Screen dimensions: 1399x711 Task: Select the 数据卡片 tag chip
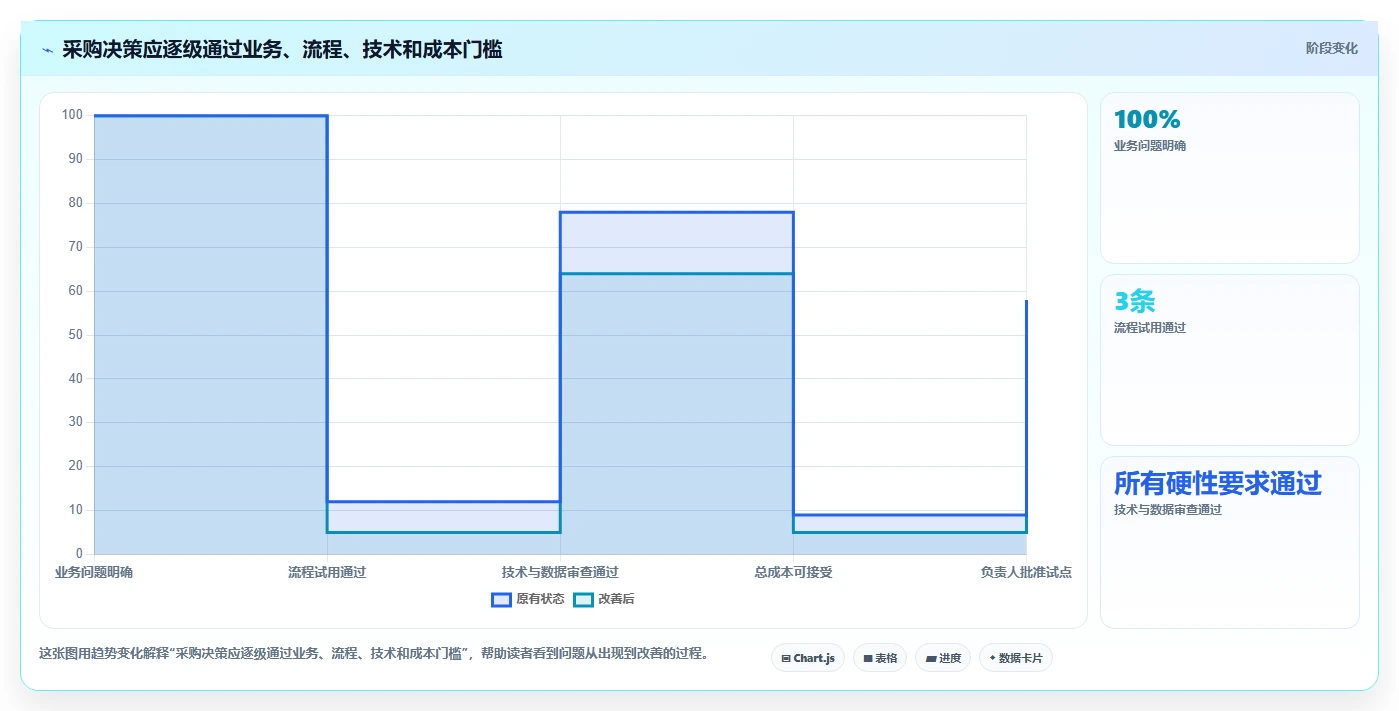tap(1016, 658)
